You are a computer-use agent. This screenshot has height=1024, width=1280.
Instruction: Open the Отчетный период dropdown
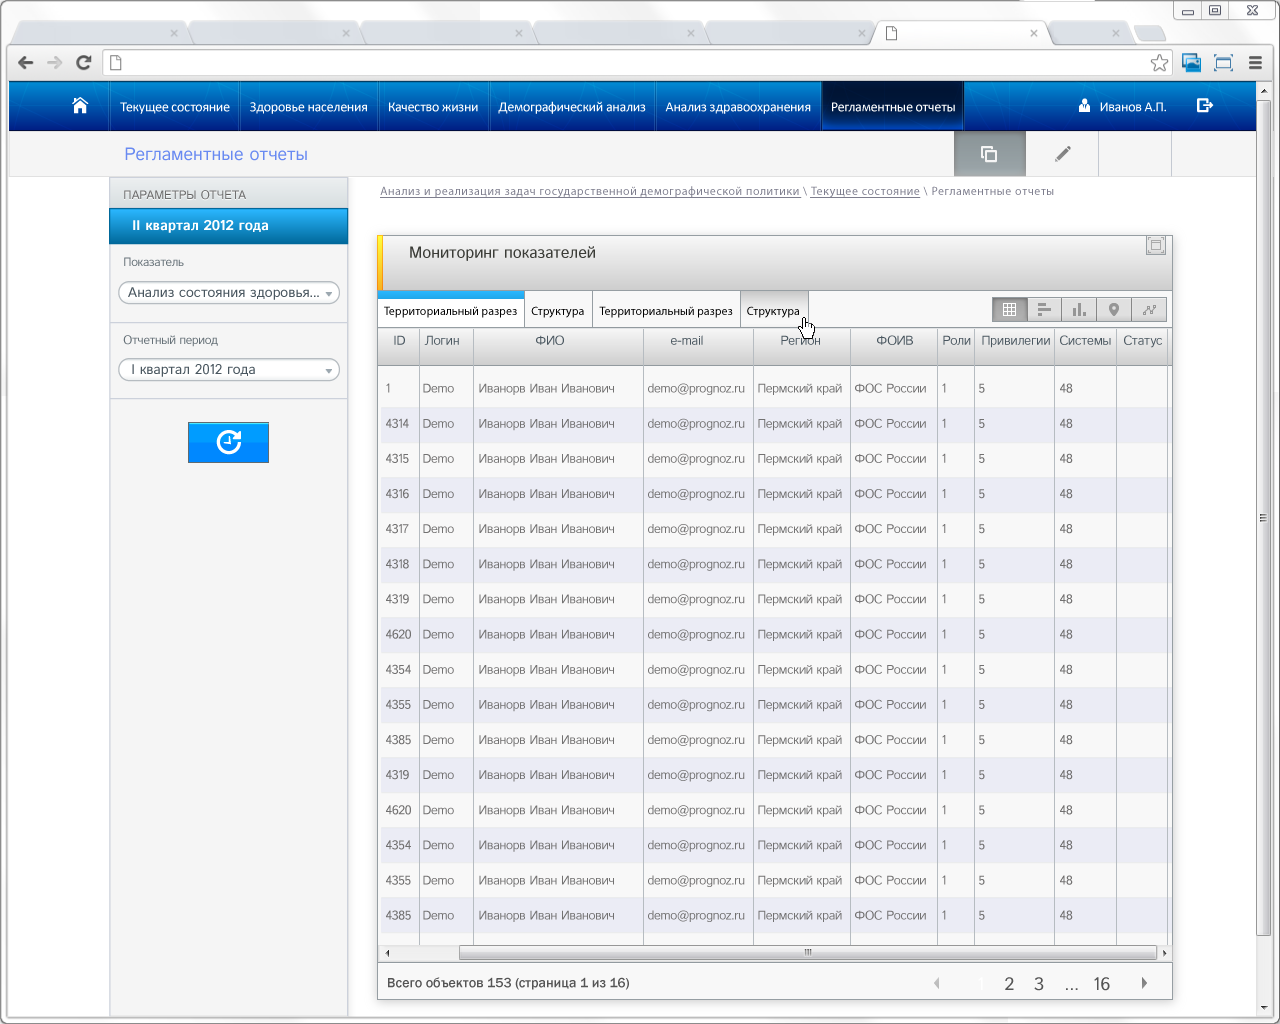(229, 370)
